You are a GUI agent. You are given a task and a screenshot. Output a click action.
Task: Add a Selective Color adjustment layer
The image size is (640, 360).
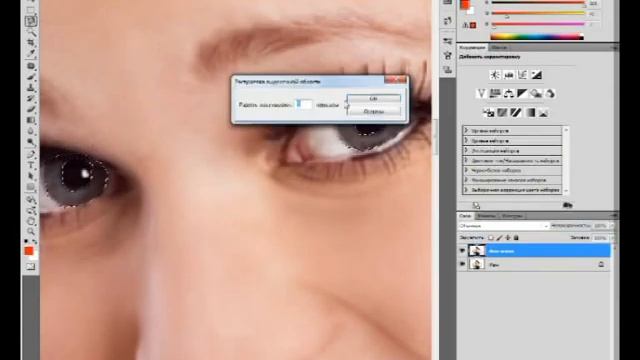pyautogui.click(x=543, y=113)
